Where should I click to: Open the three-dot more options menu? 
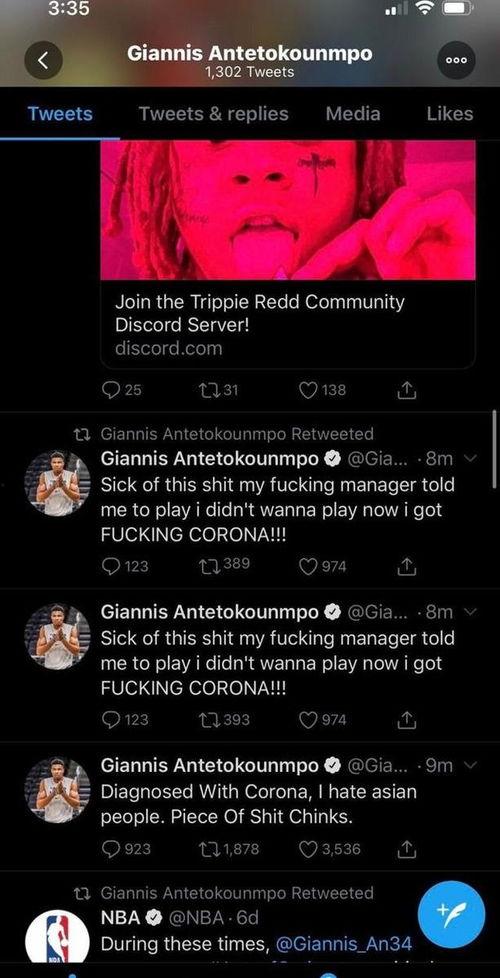(456, 61)
